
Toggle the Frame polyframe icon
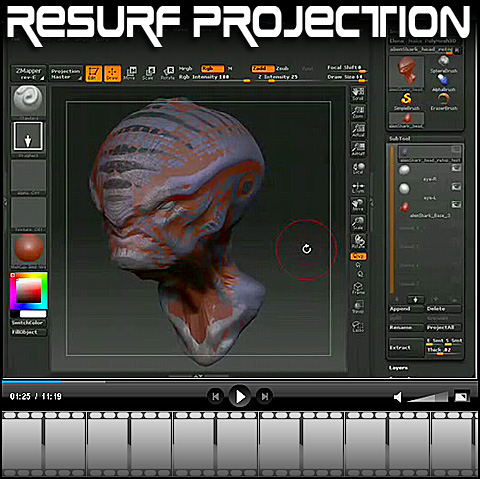point(358,288)
